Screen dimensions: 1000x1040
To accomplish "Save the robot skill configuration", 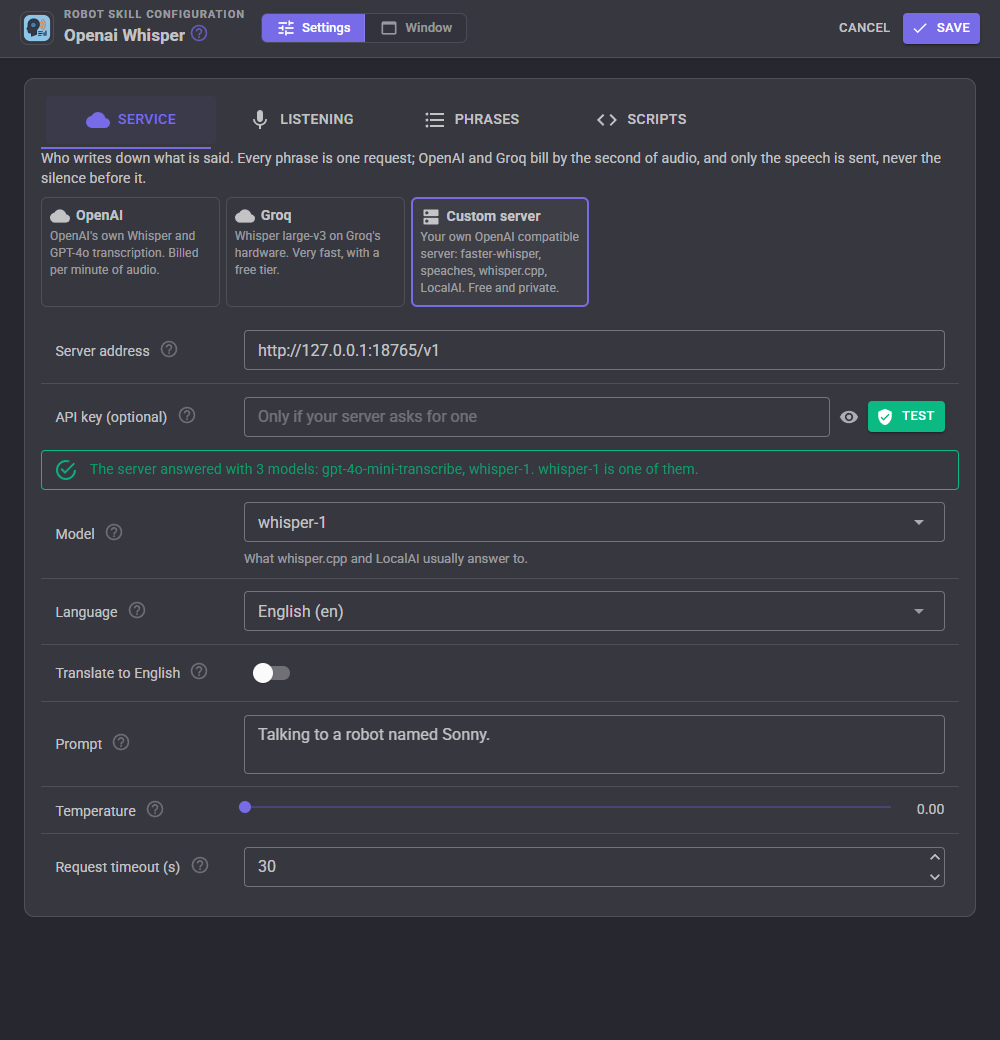I will click(941, 28).
